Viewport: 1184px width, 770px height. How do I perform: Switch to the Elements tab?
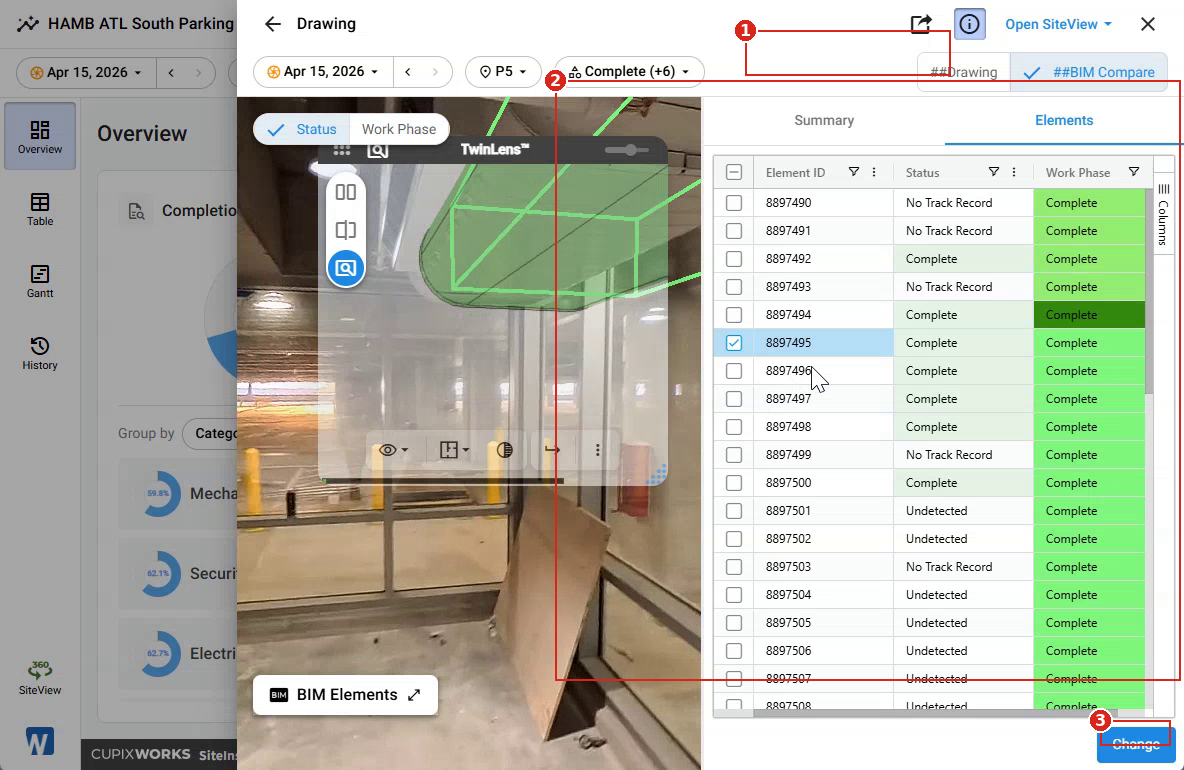coord(1064,120)
